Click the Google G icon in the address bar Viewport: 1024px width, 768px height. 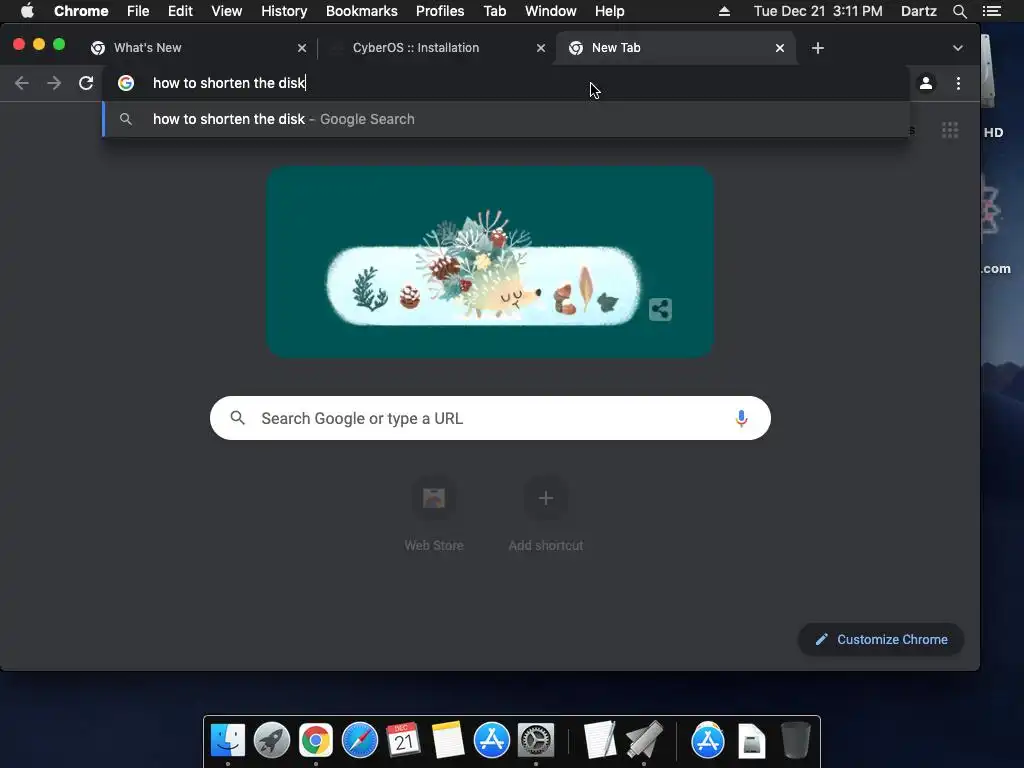coord(126,83)
